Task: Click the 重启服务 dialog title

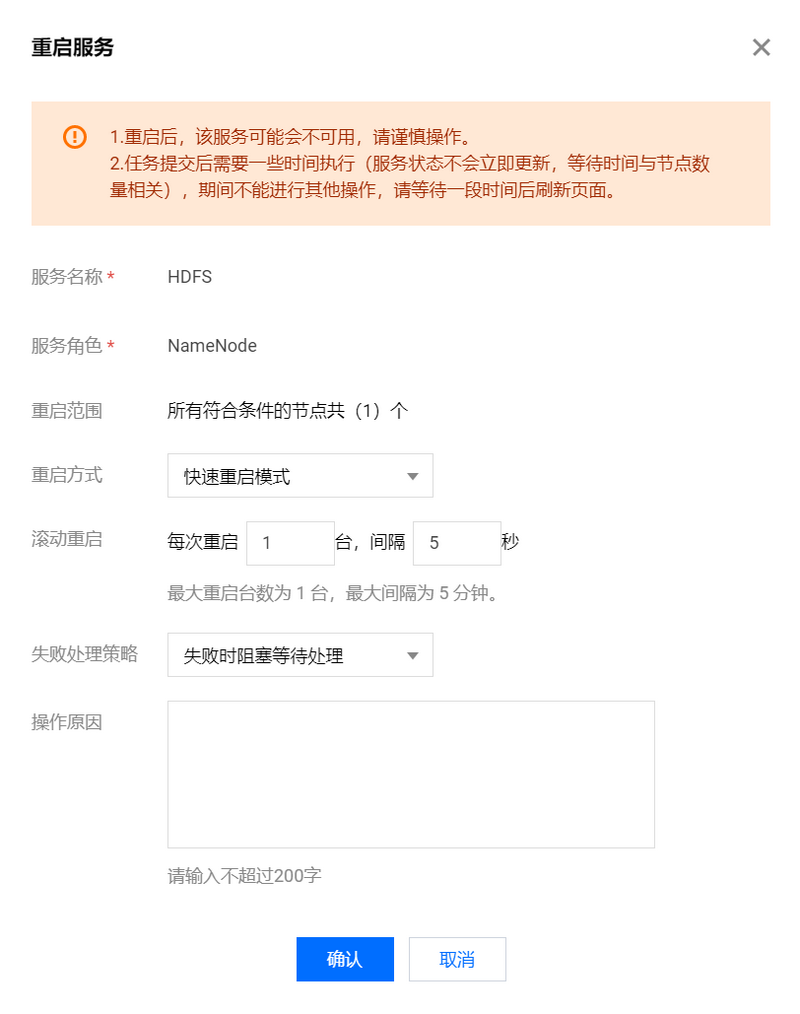Action: 72,47
